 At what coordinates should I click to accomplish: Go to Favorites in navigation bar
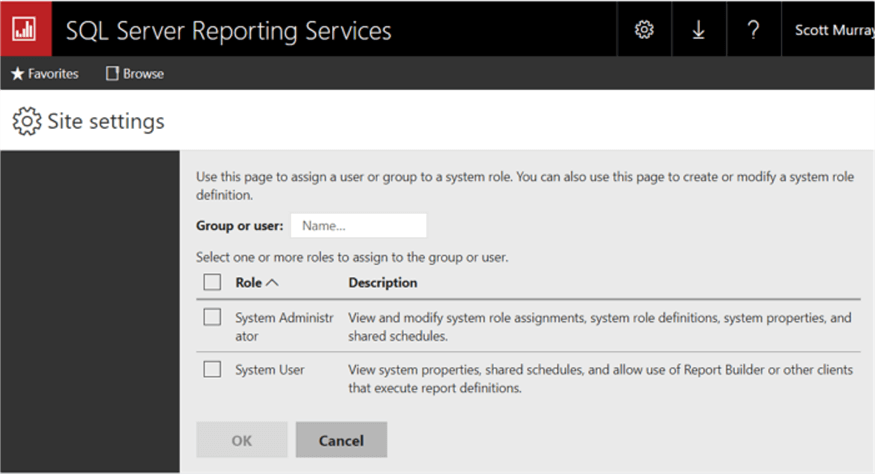point(45,74)
